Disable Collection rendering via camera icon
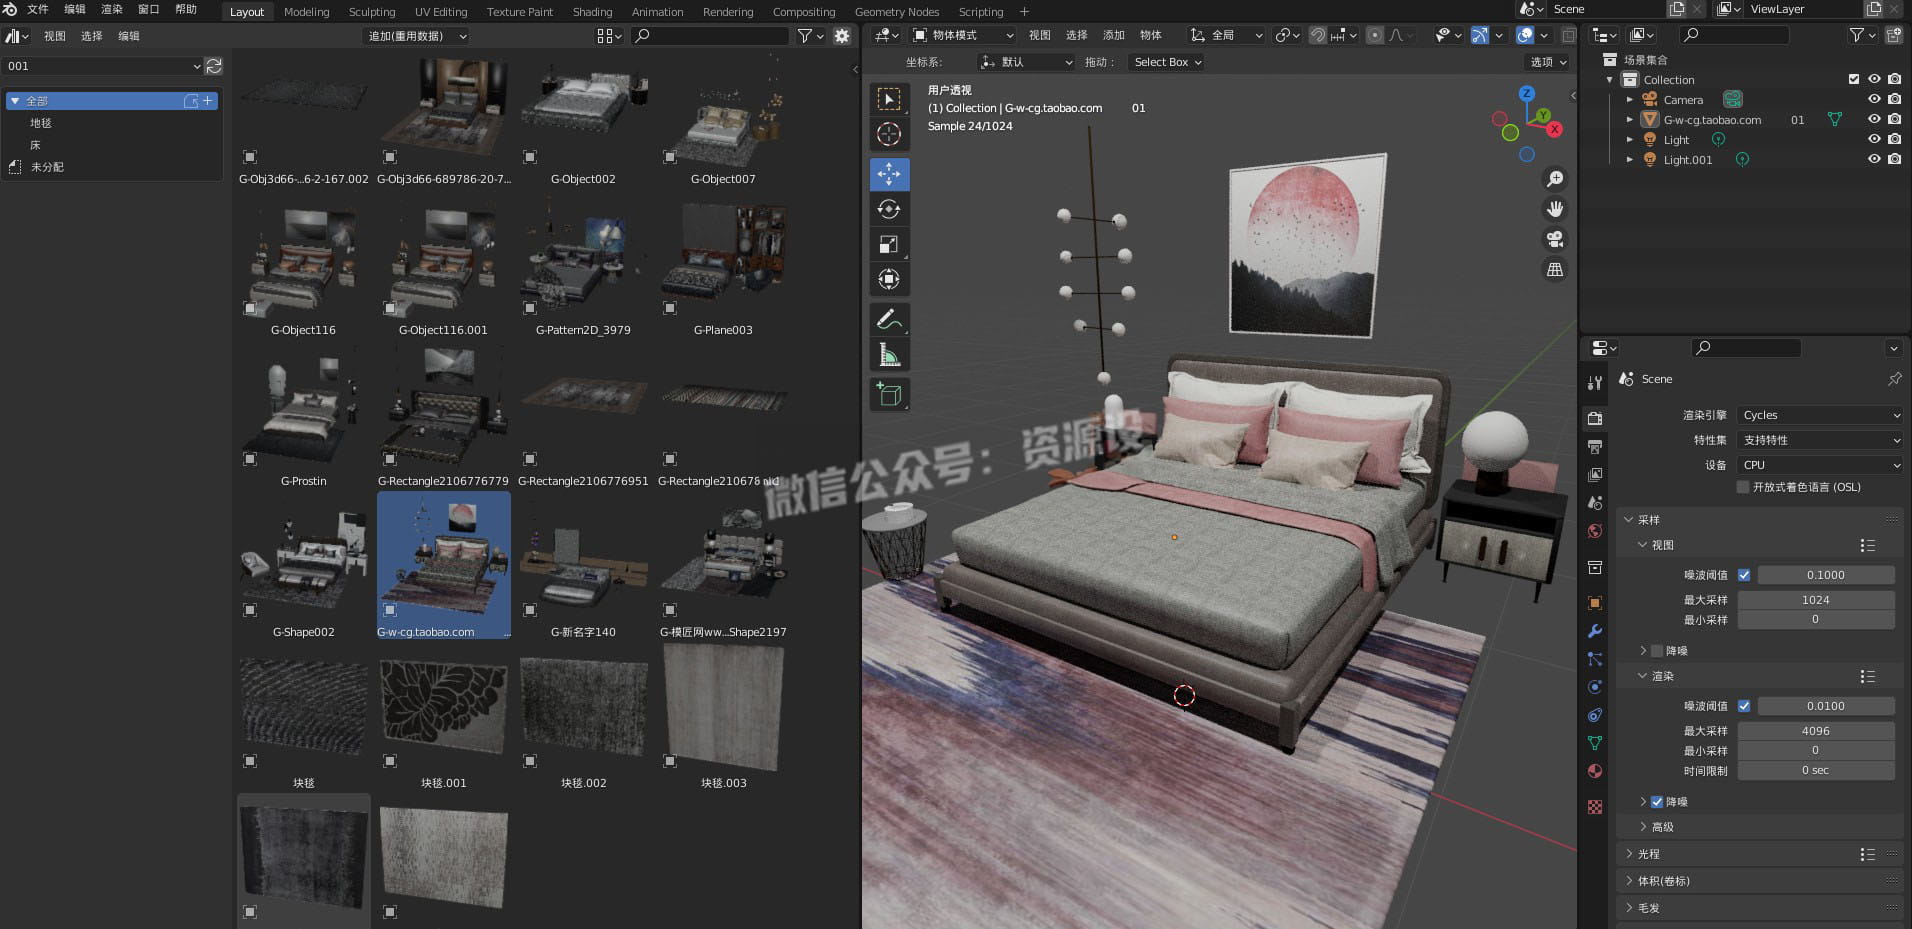The height and width of the screenshot is (929, 1912). click(1894, 80)
